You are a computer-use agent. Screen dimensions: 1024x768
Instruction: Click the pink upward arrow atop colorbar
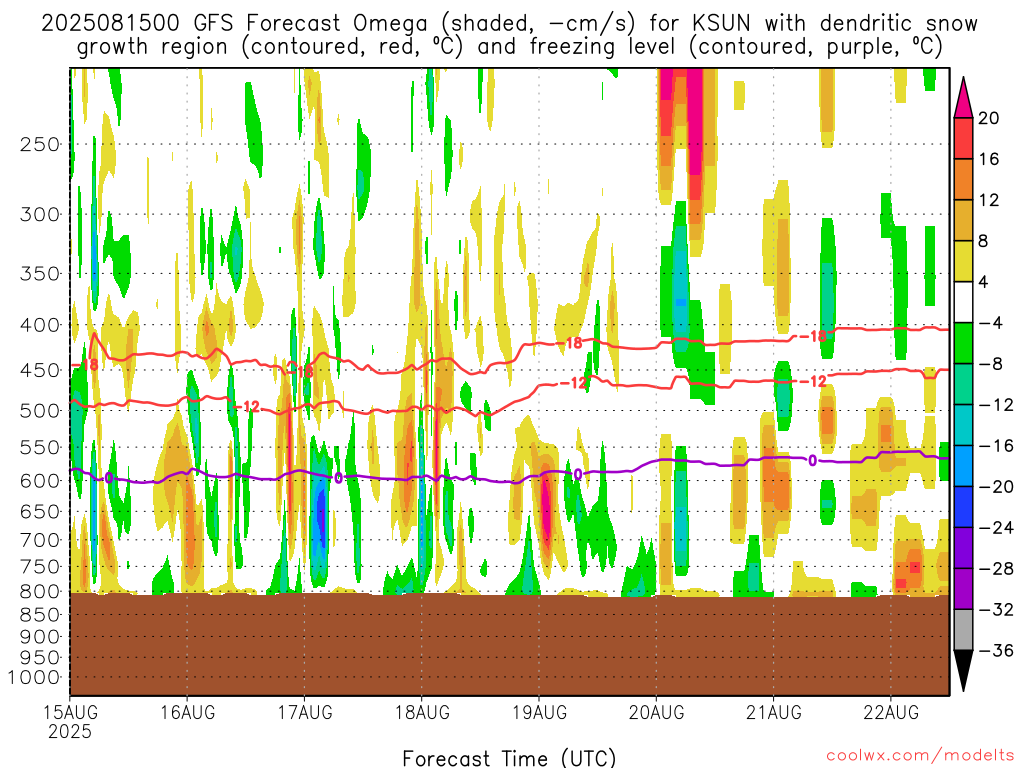click(x=963, y=97)
